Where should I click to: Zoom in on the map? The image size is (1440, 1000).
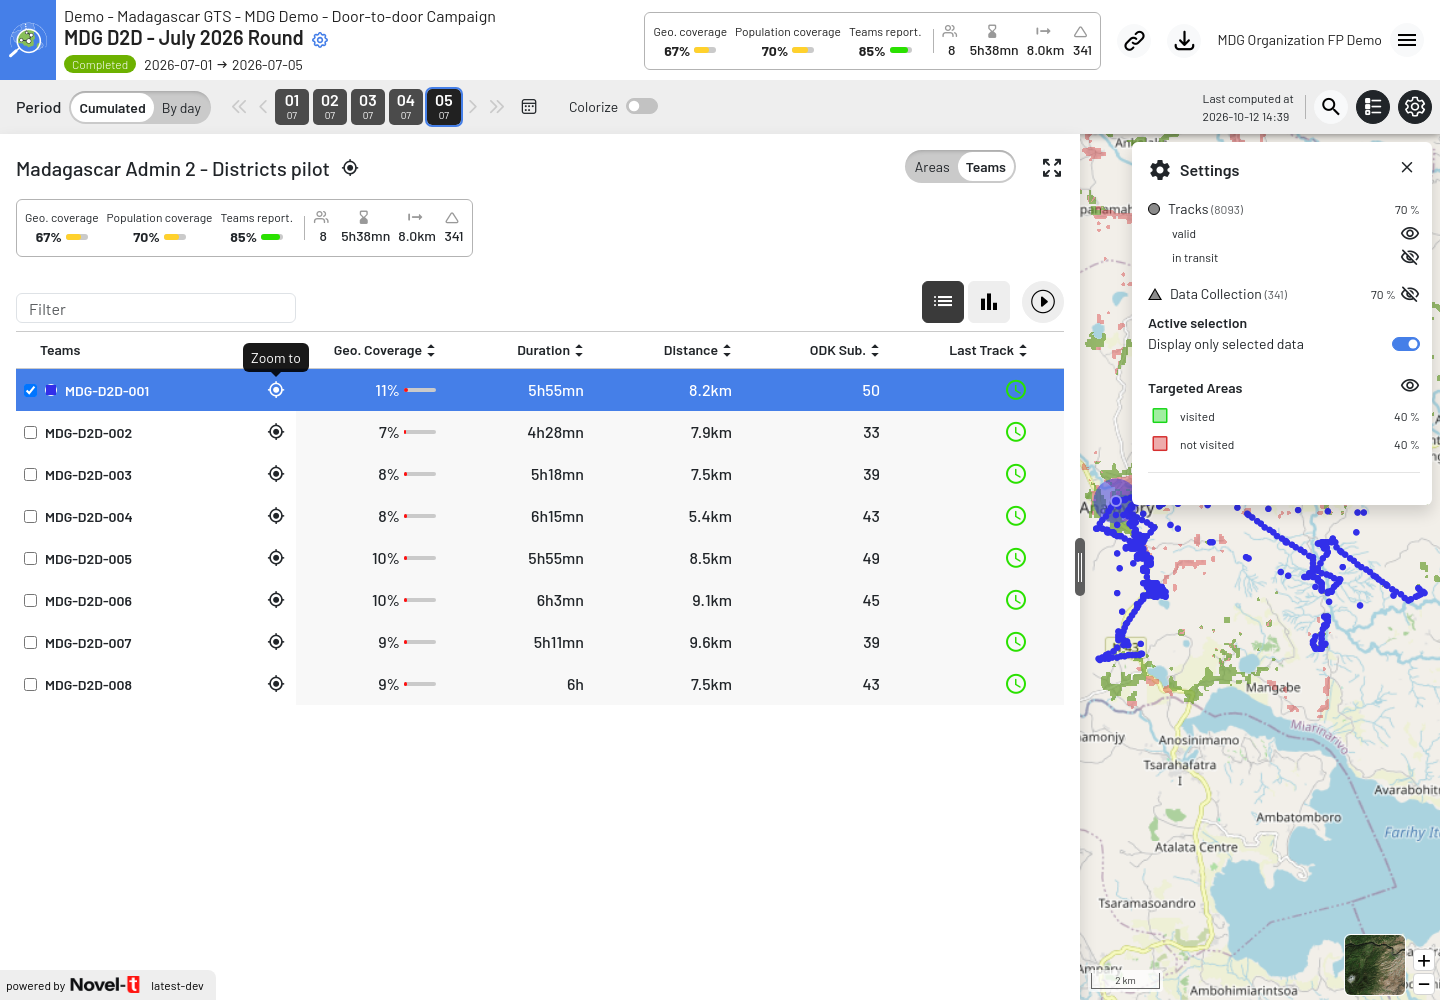point(1424,961)
